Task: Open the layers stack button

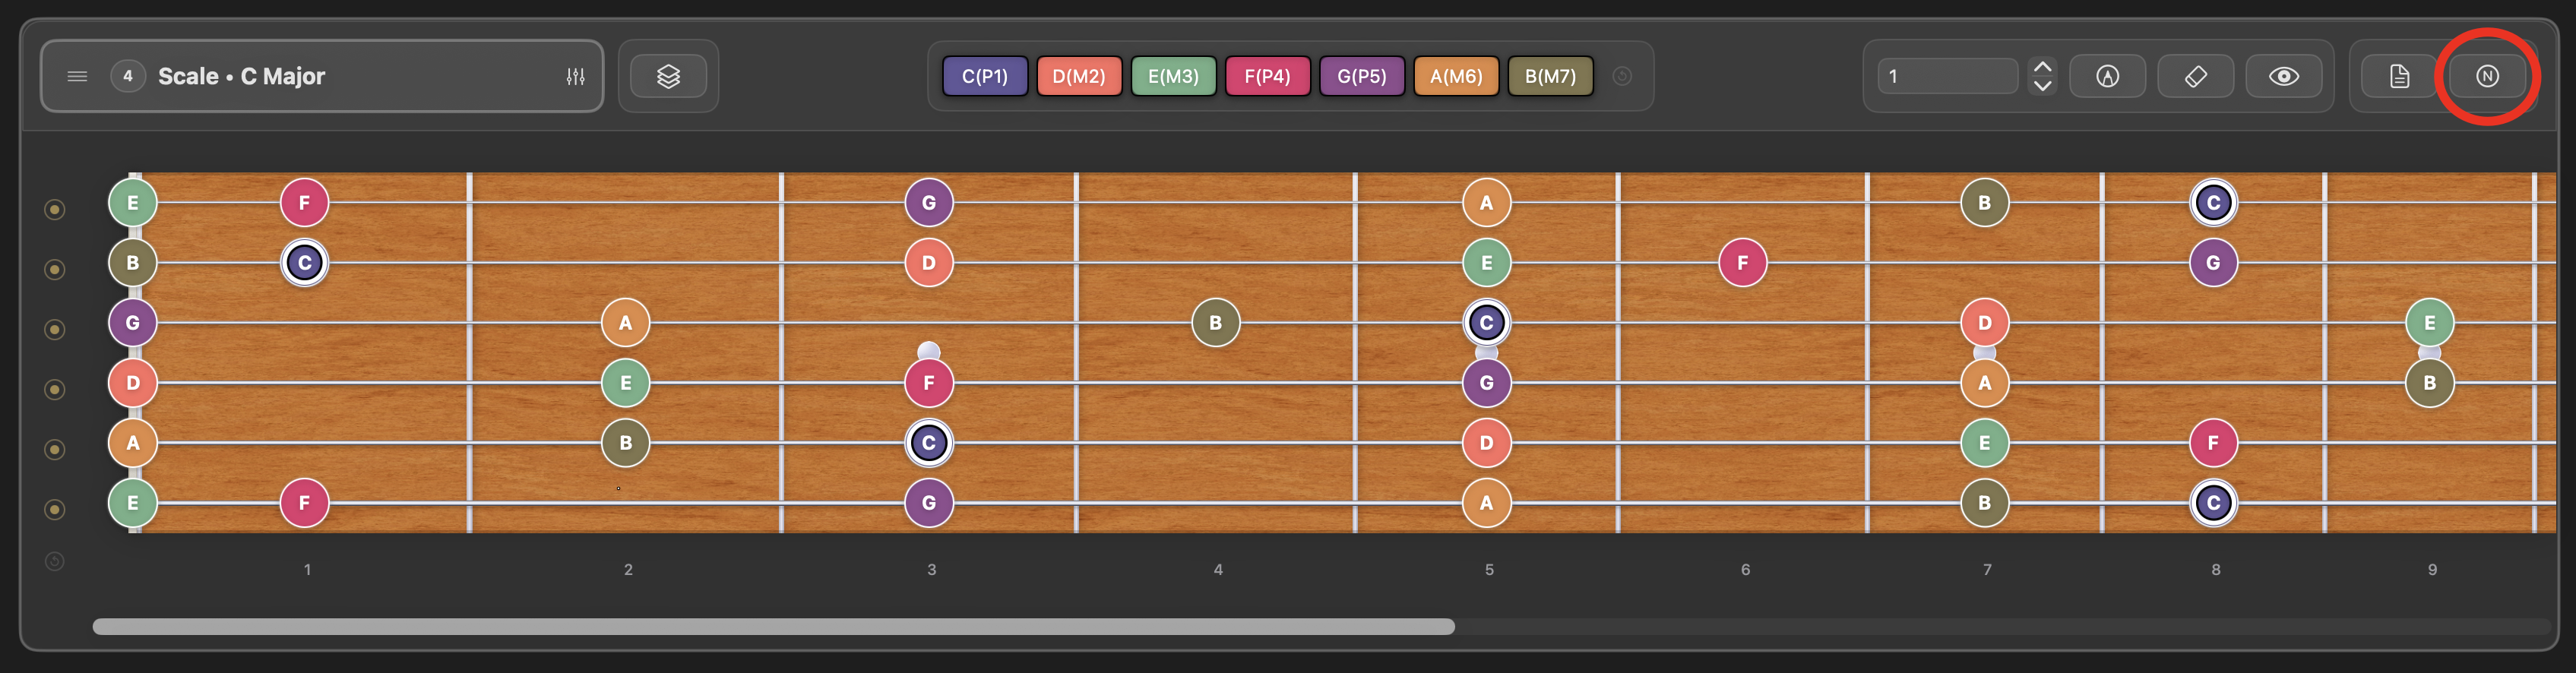Action: (668, 76)
